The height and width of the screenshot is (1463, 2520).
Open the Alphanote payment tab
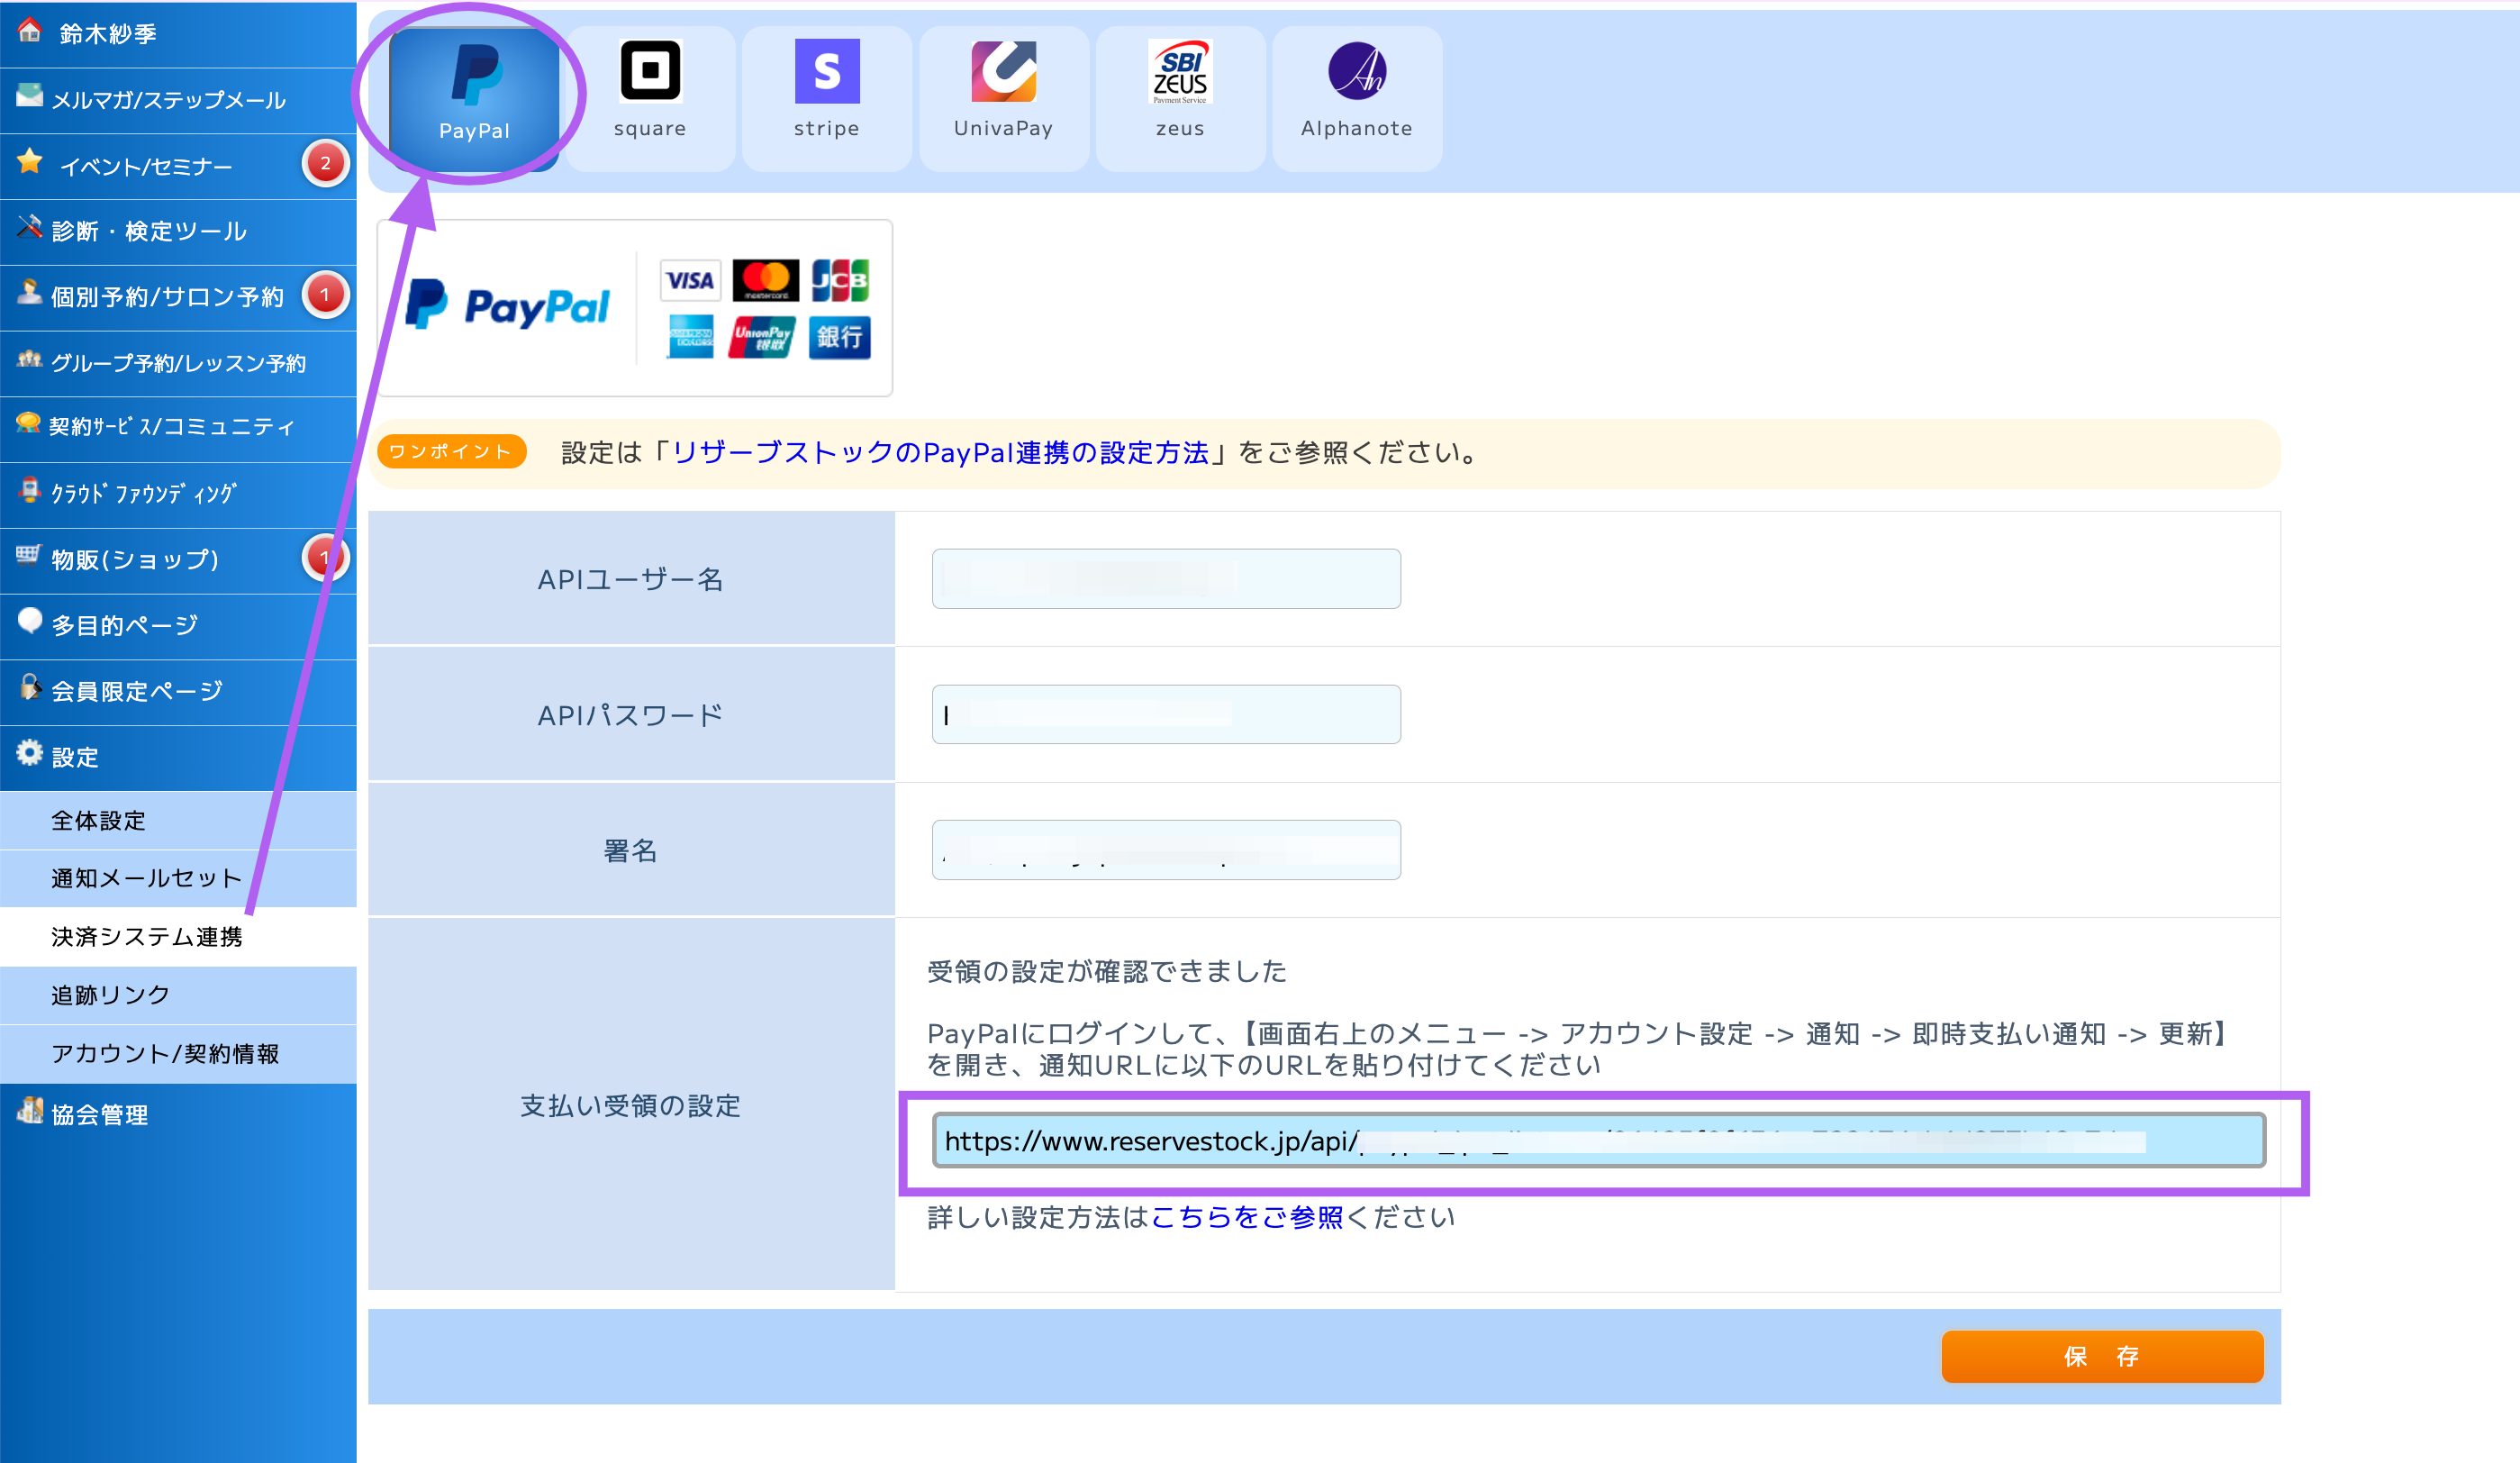click(x=1357, y=98)
